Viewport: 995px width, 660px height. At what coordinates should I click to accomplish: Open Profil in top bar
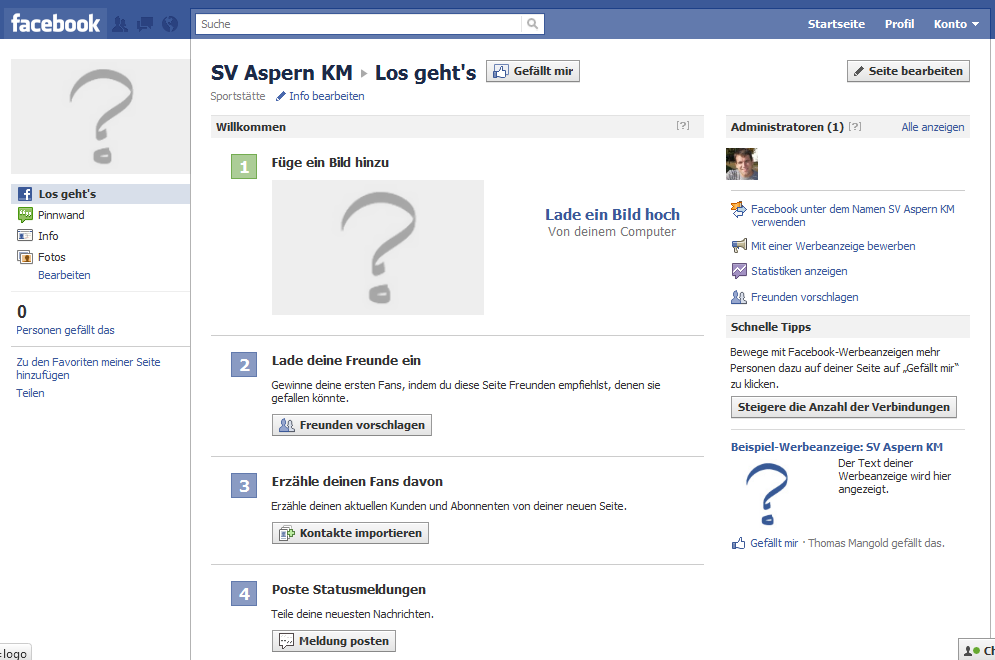(x=899, y=24)
